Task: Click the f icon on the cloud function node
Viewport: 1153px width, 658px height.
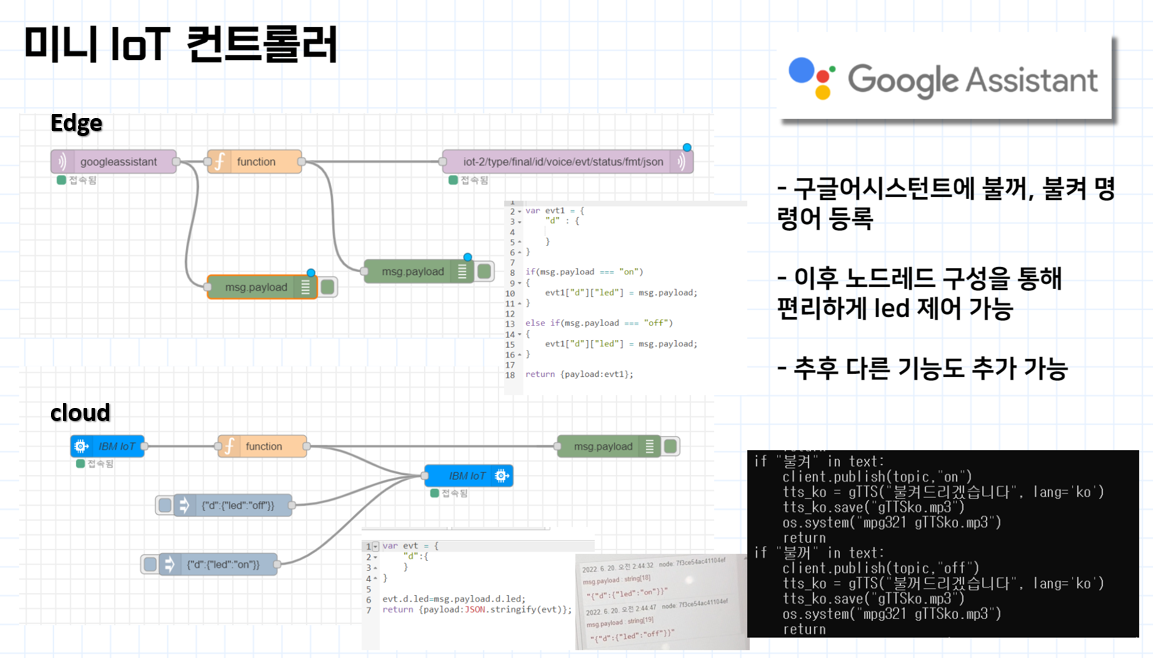Action: pyautogui.click(x=227, y=446)
